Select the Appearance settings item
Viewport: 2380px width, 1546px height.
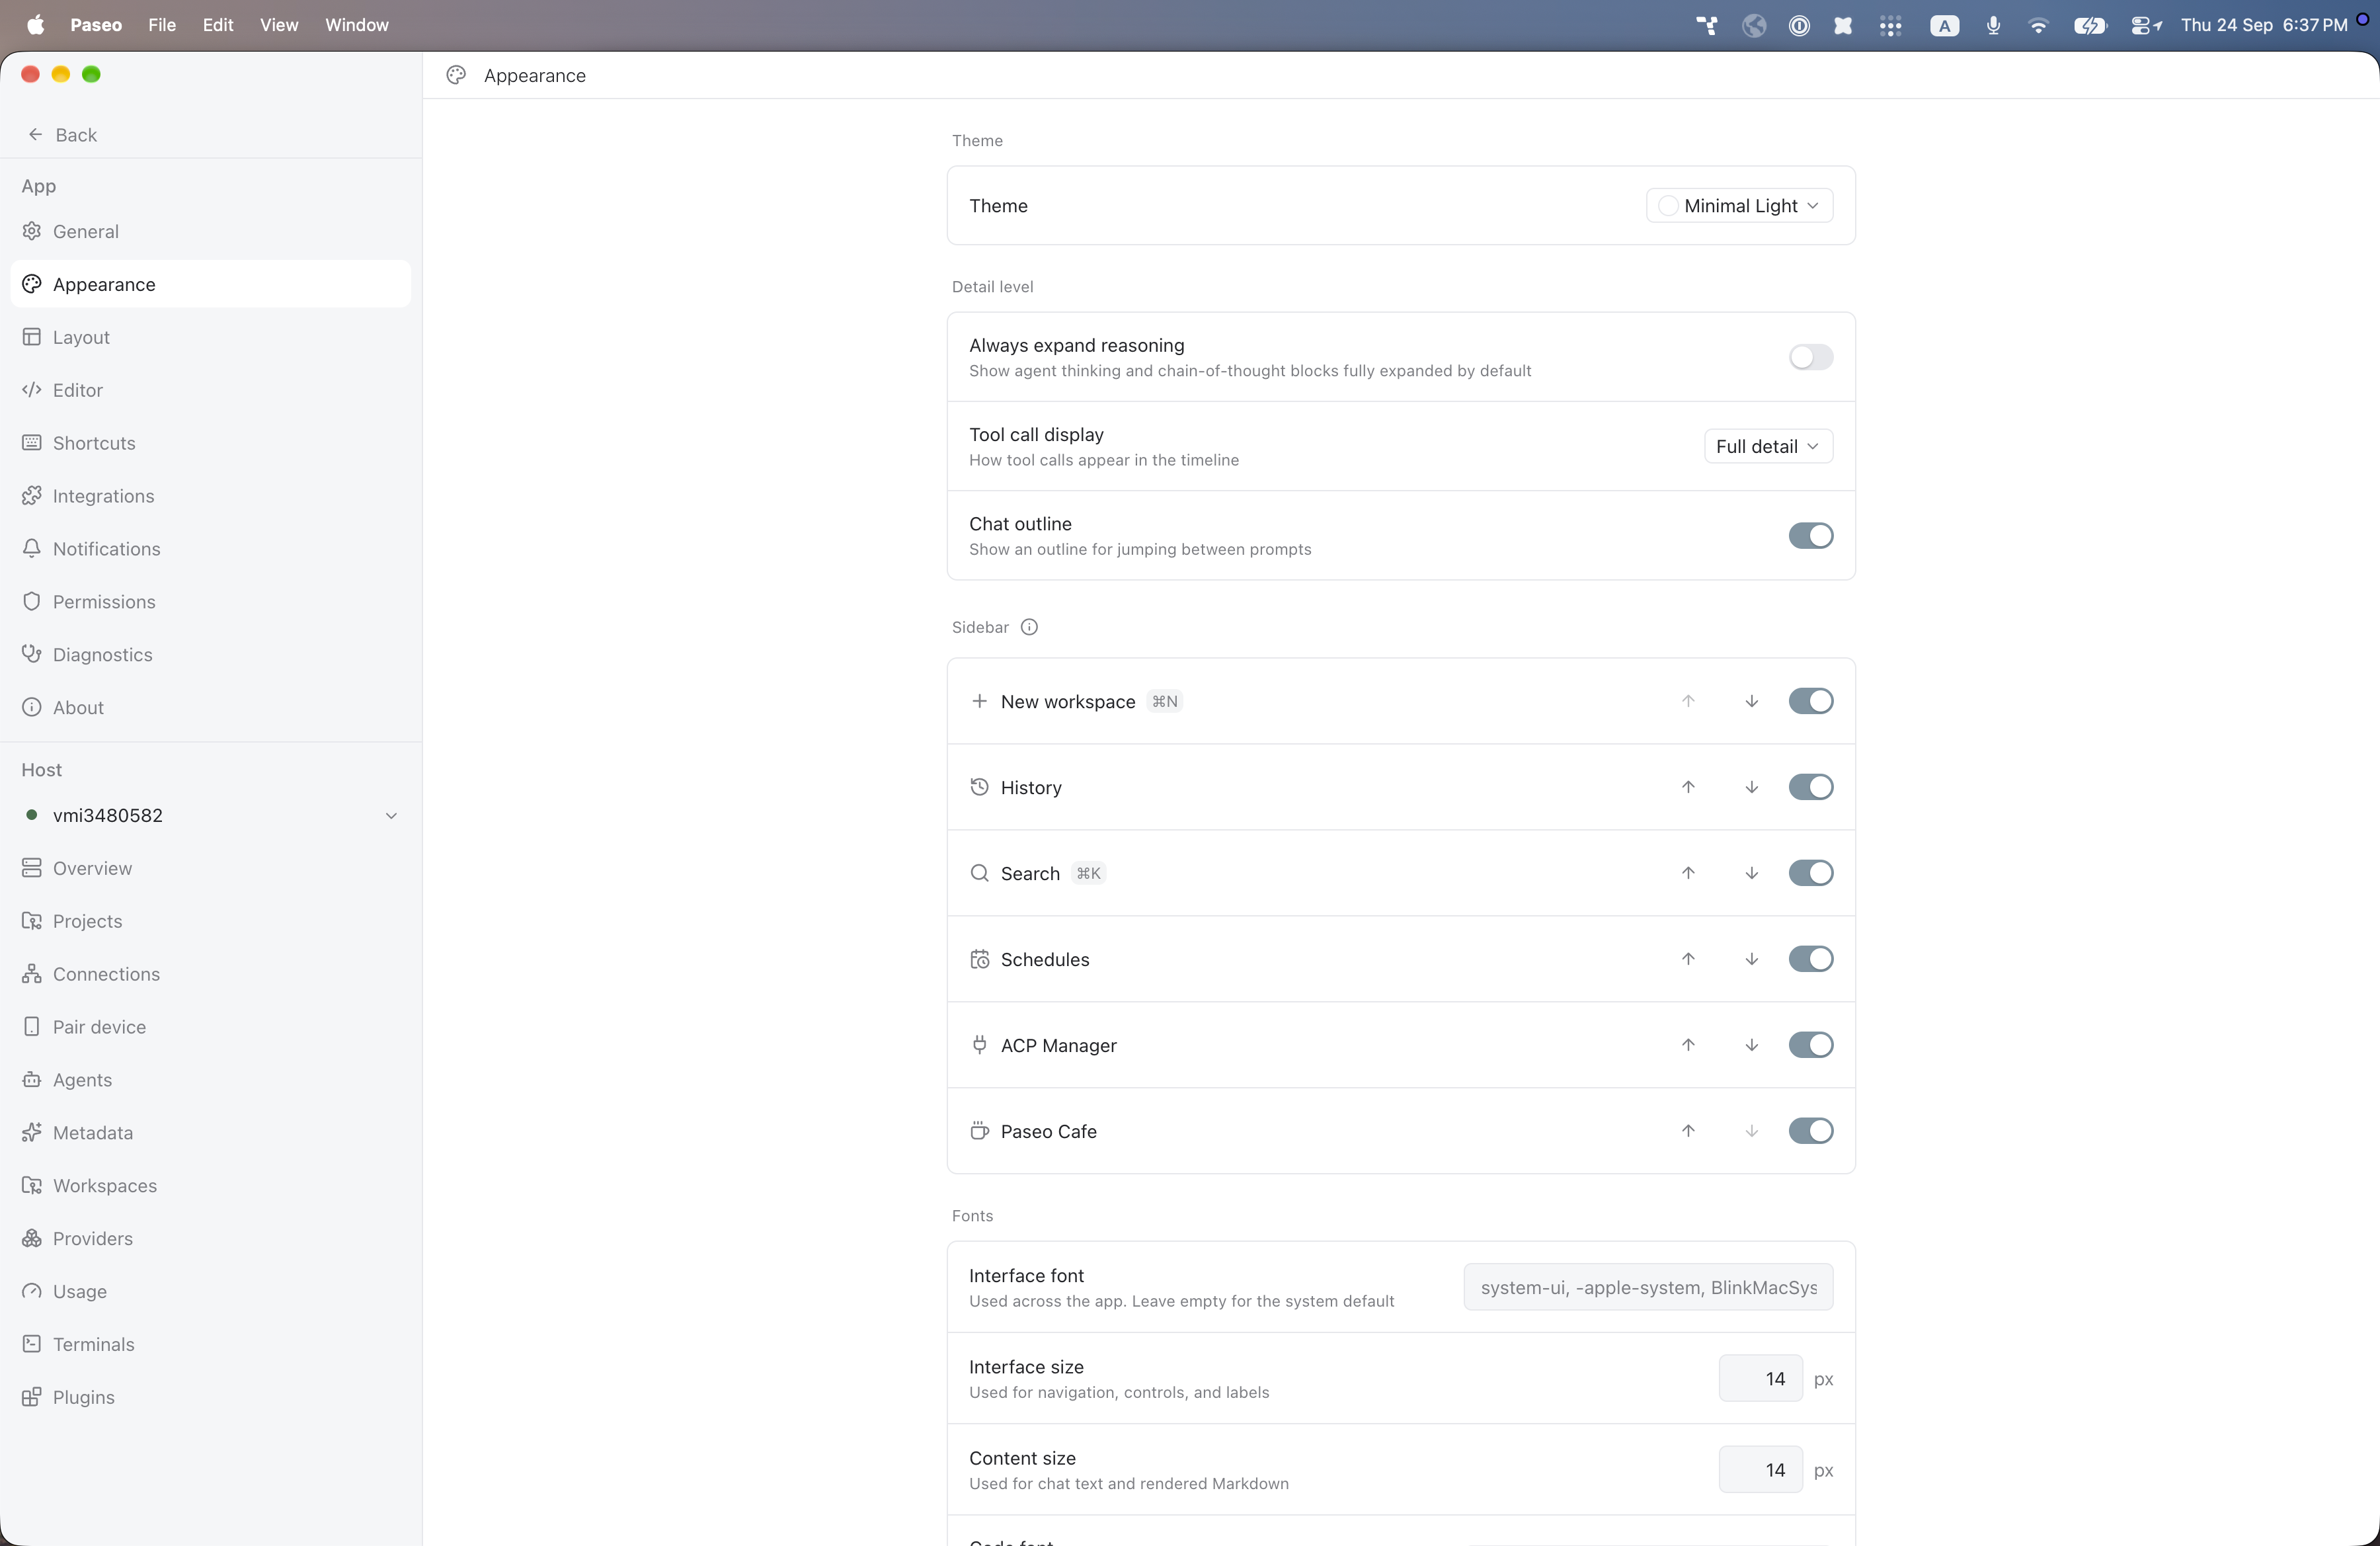click(x=211, y=285)
